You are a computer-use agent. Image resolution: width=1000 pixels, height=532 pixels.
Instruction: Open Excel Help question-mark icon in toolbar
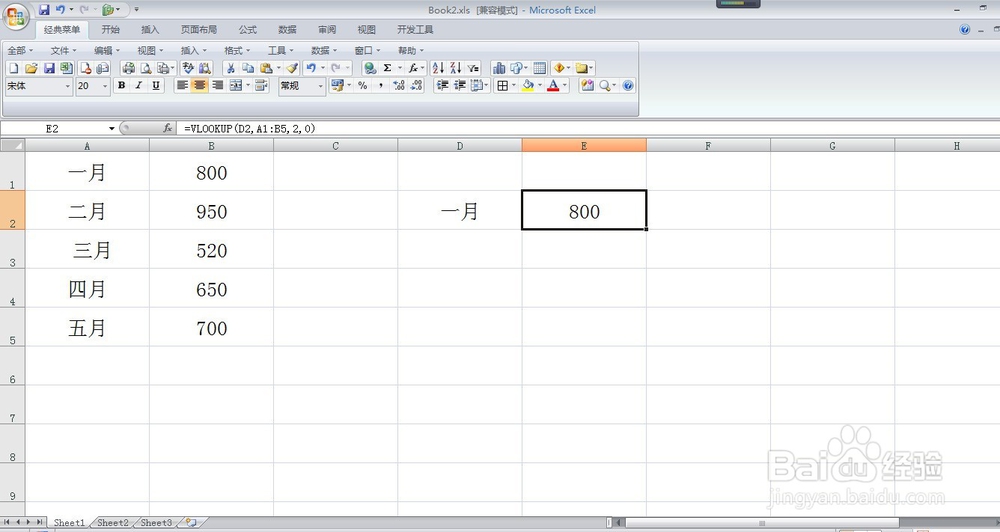tap(628, 85)
